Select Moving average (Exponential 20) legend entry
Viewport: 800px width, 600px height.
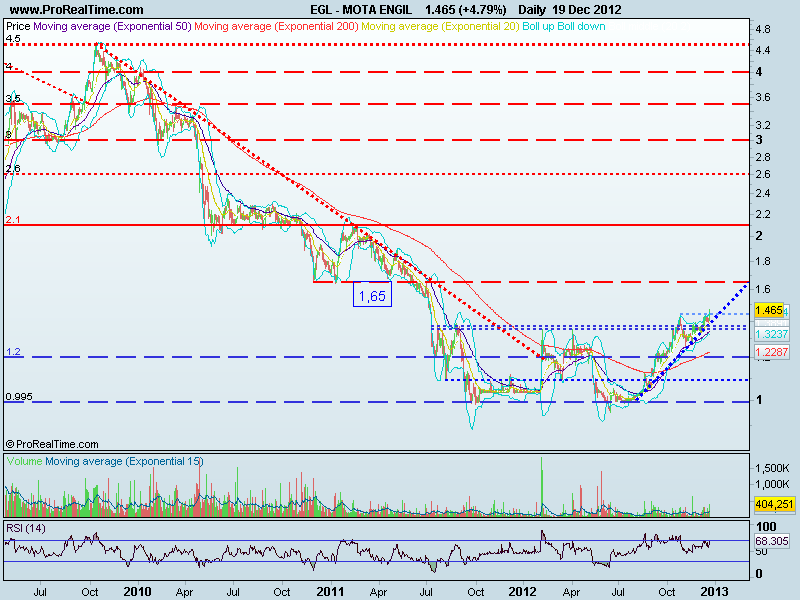pyautogui.click(x=440, y=26)
